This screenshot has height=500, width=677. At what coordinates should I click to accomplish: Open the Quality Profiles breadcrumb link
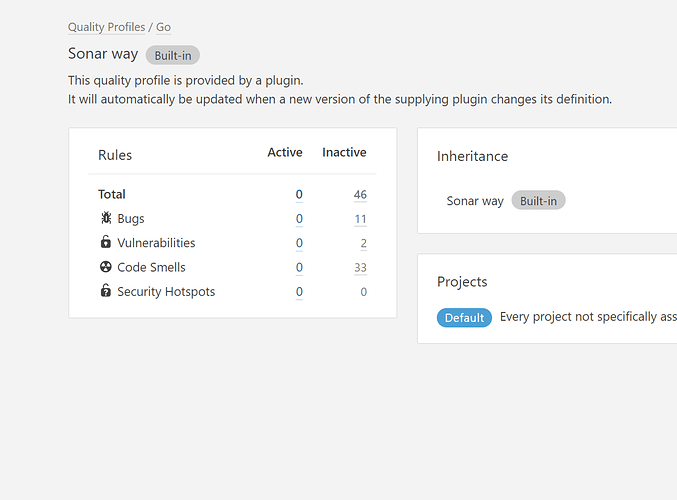tap(106, 27)
